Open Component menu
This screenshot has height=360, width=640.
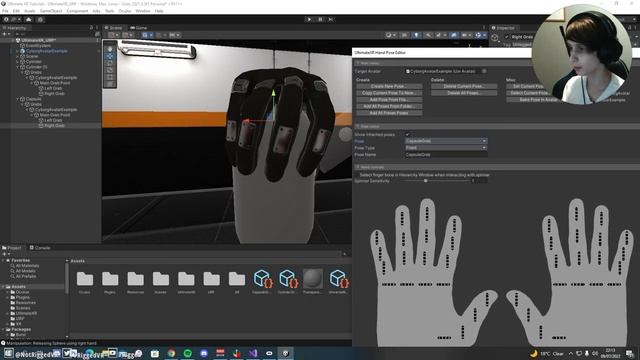(77, 11)
